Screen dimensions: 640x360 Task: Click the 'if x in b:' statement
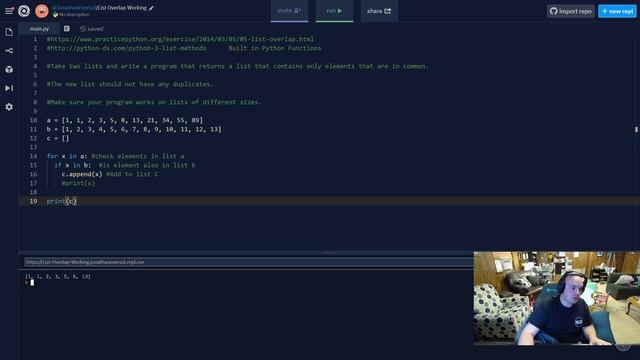point(73,165)
